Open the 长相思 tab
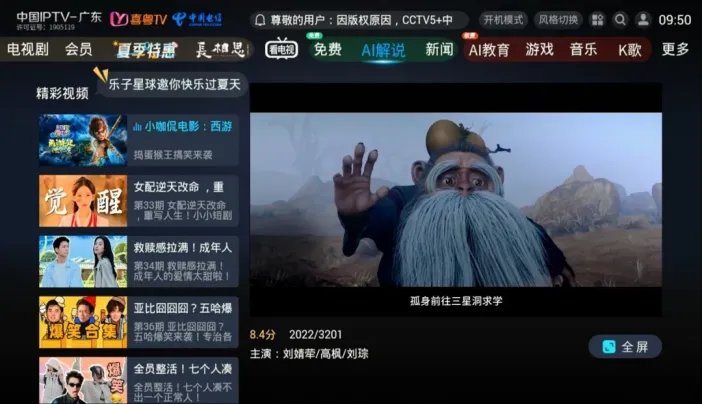Viewport: 702px width, 404px height. pyautogui.click(x=221, y=49)
